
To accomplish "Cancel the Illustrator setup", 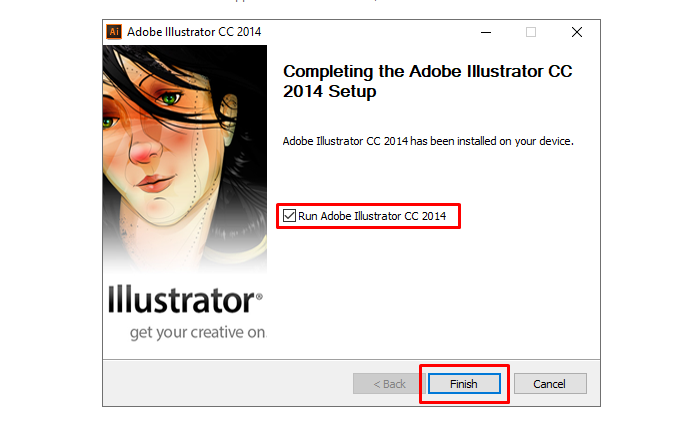I will (x=549, y=384).
